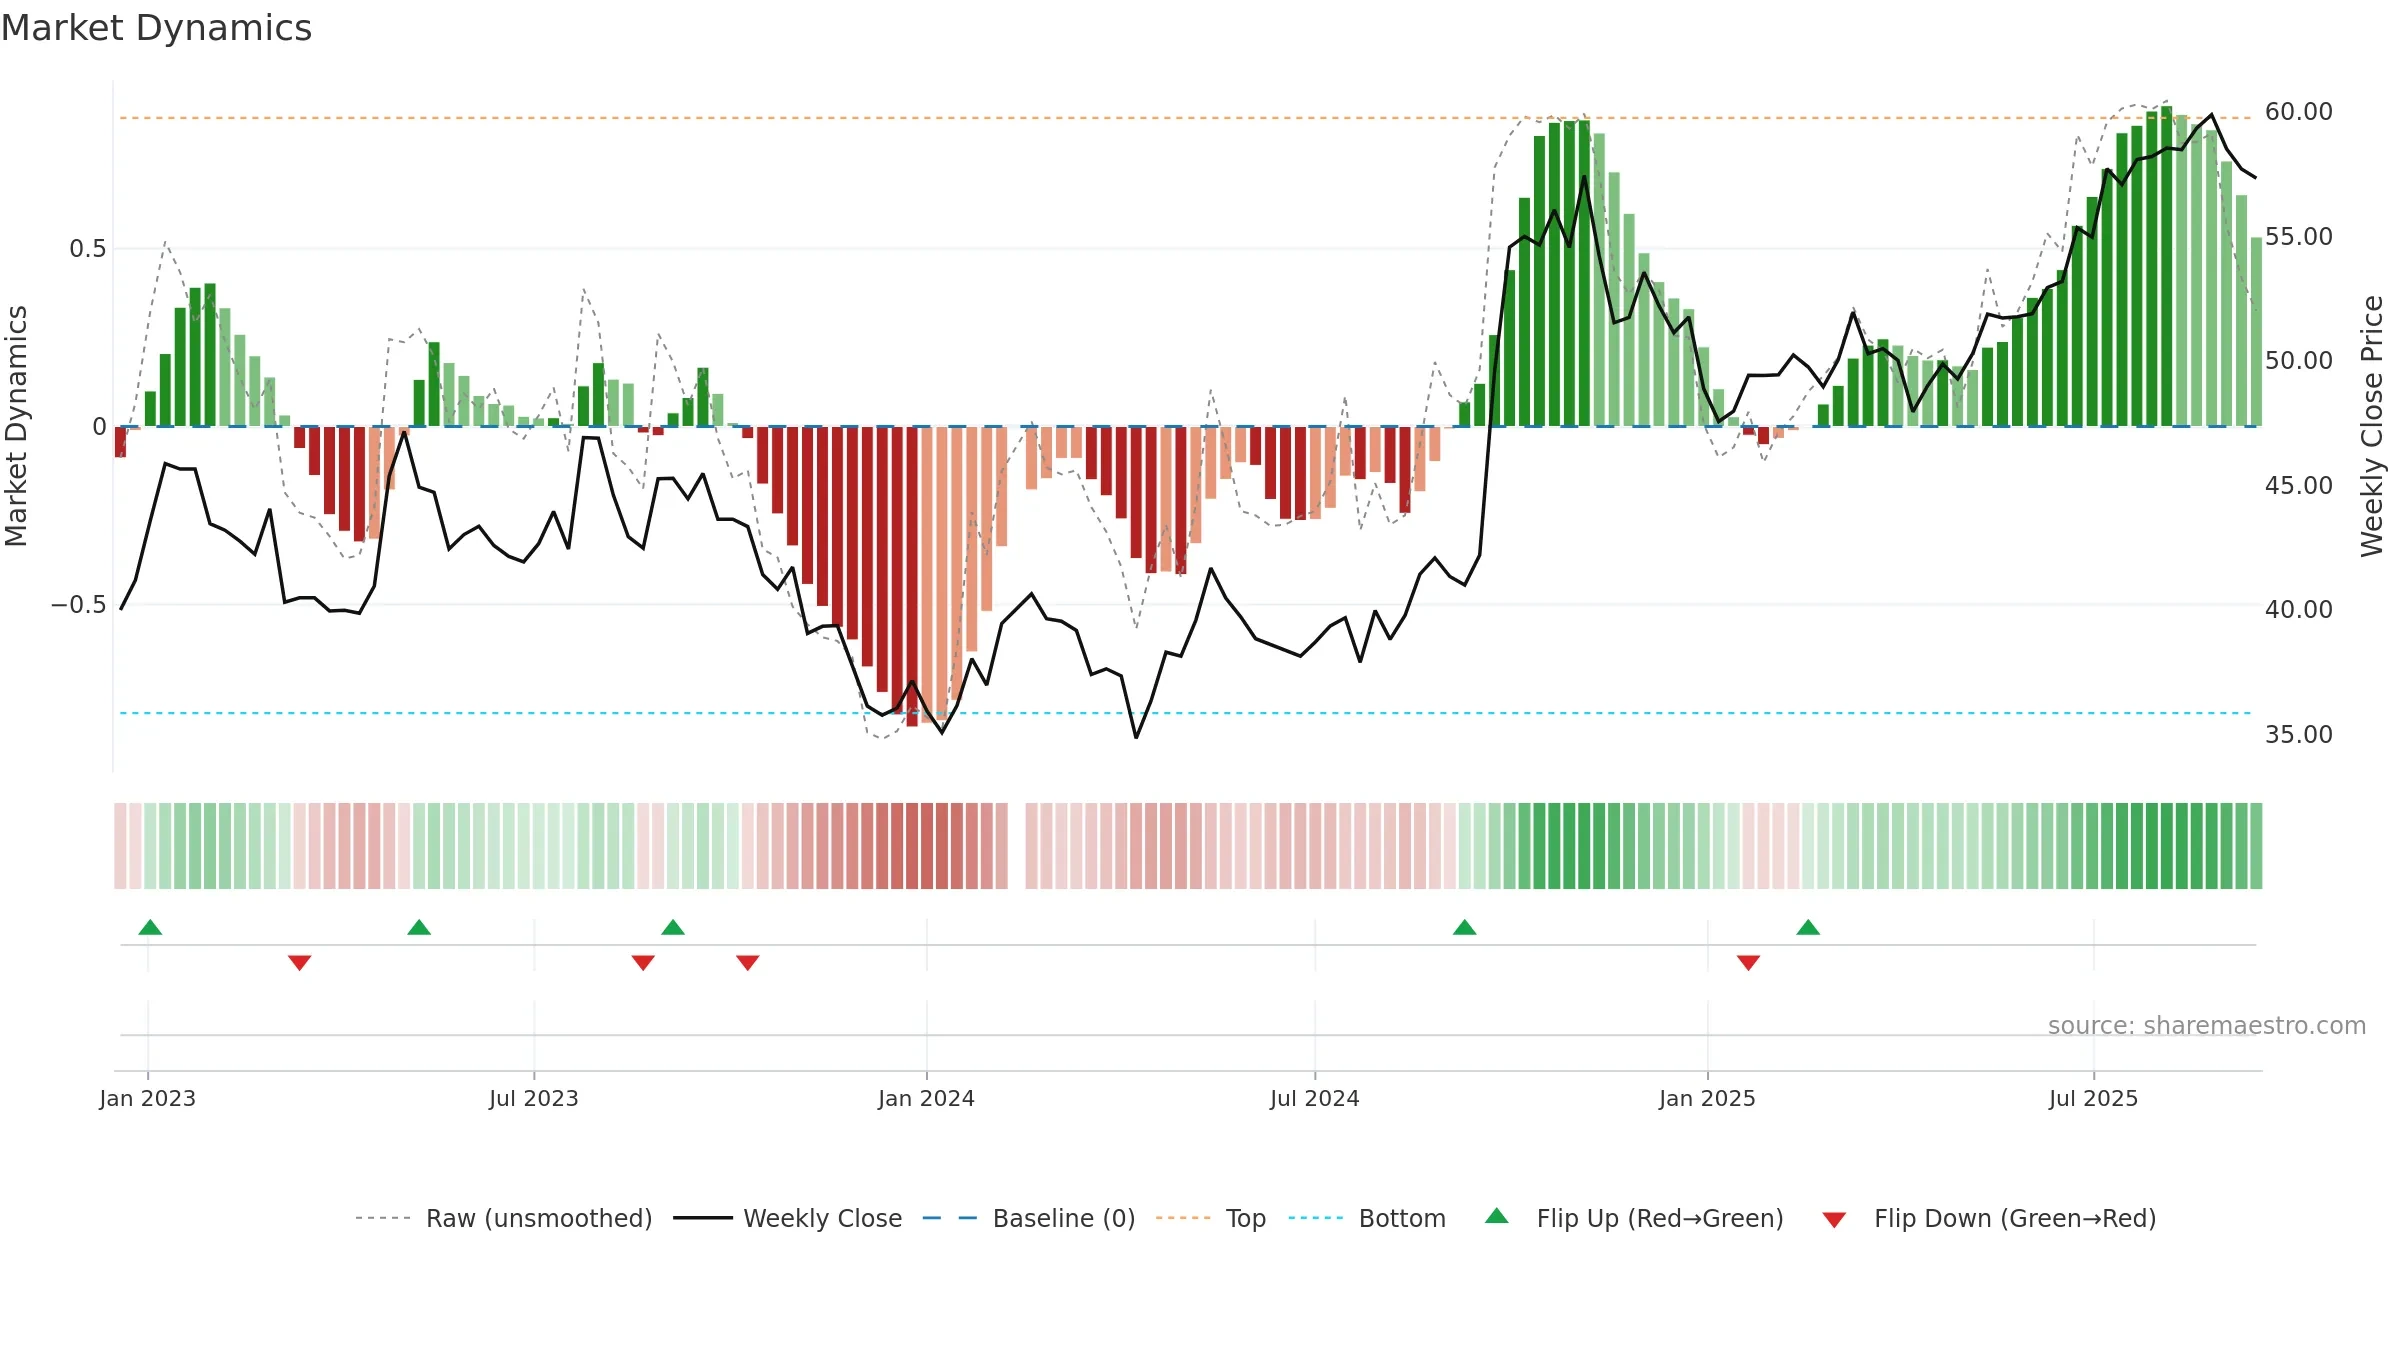Click the 40.00 price axis value
This screenshot has height=1350, width=2400.
tap(2299, 609)
